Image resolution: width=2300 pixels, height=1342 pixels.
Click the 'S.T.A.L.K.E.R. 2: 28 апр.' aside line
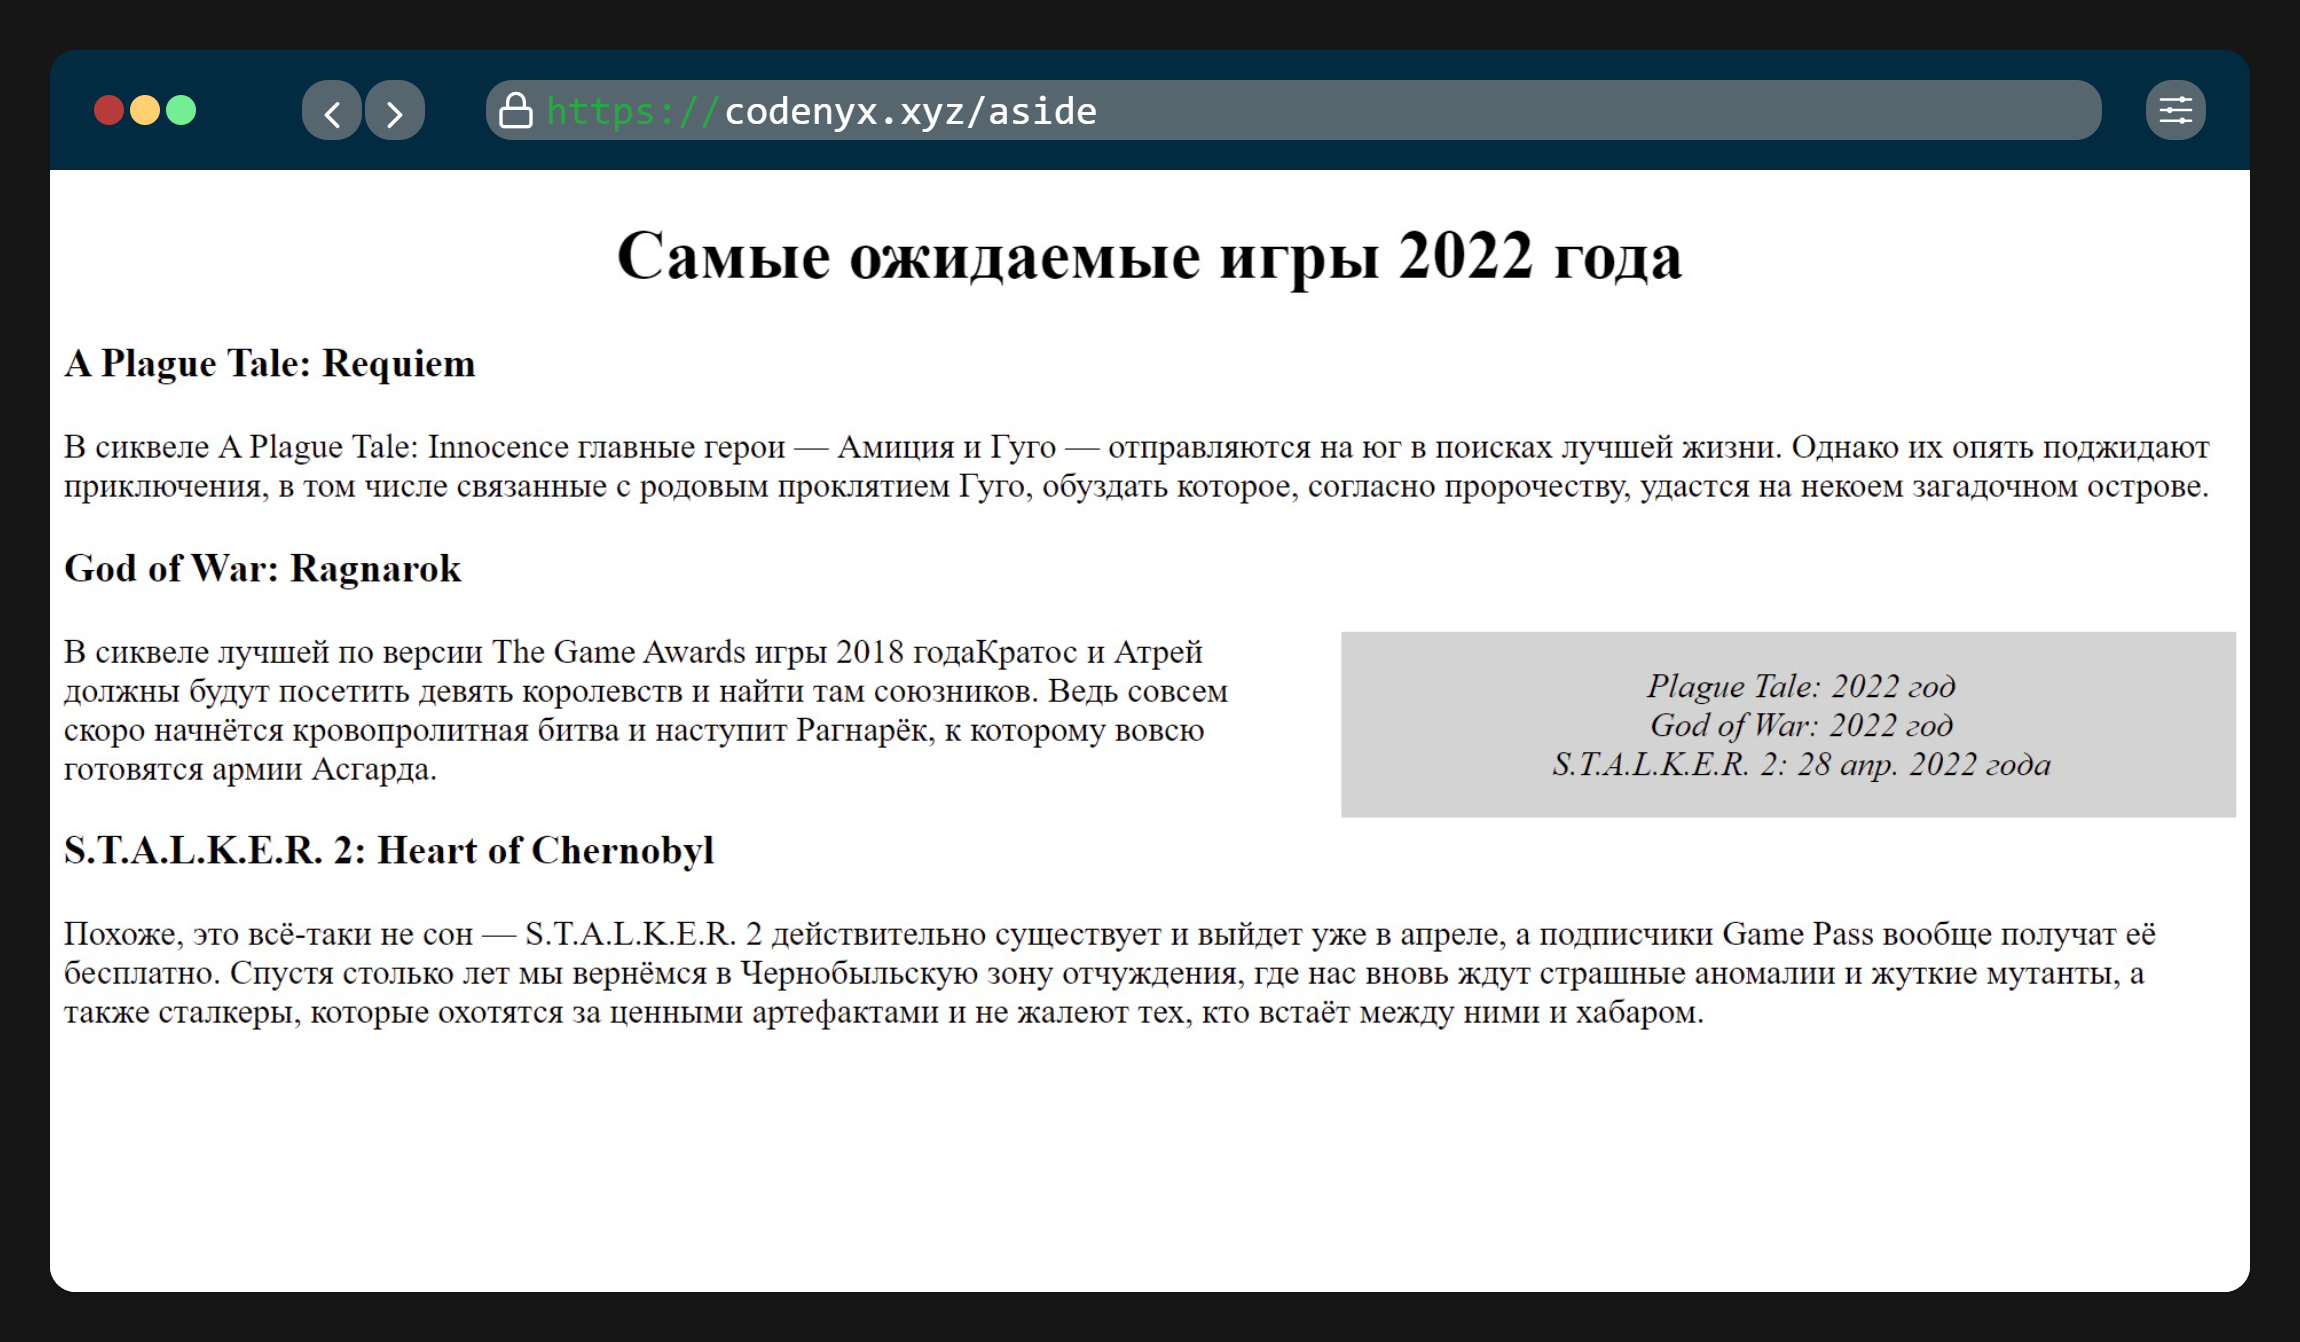(x=1801, y=764)
